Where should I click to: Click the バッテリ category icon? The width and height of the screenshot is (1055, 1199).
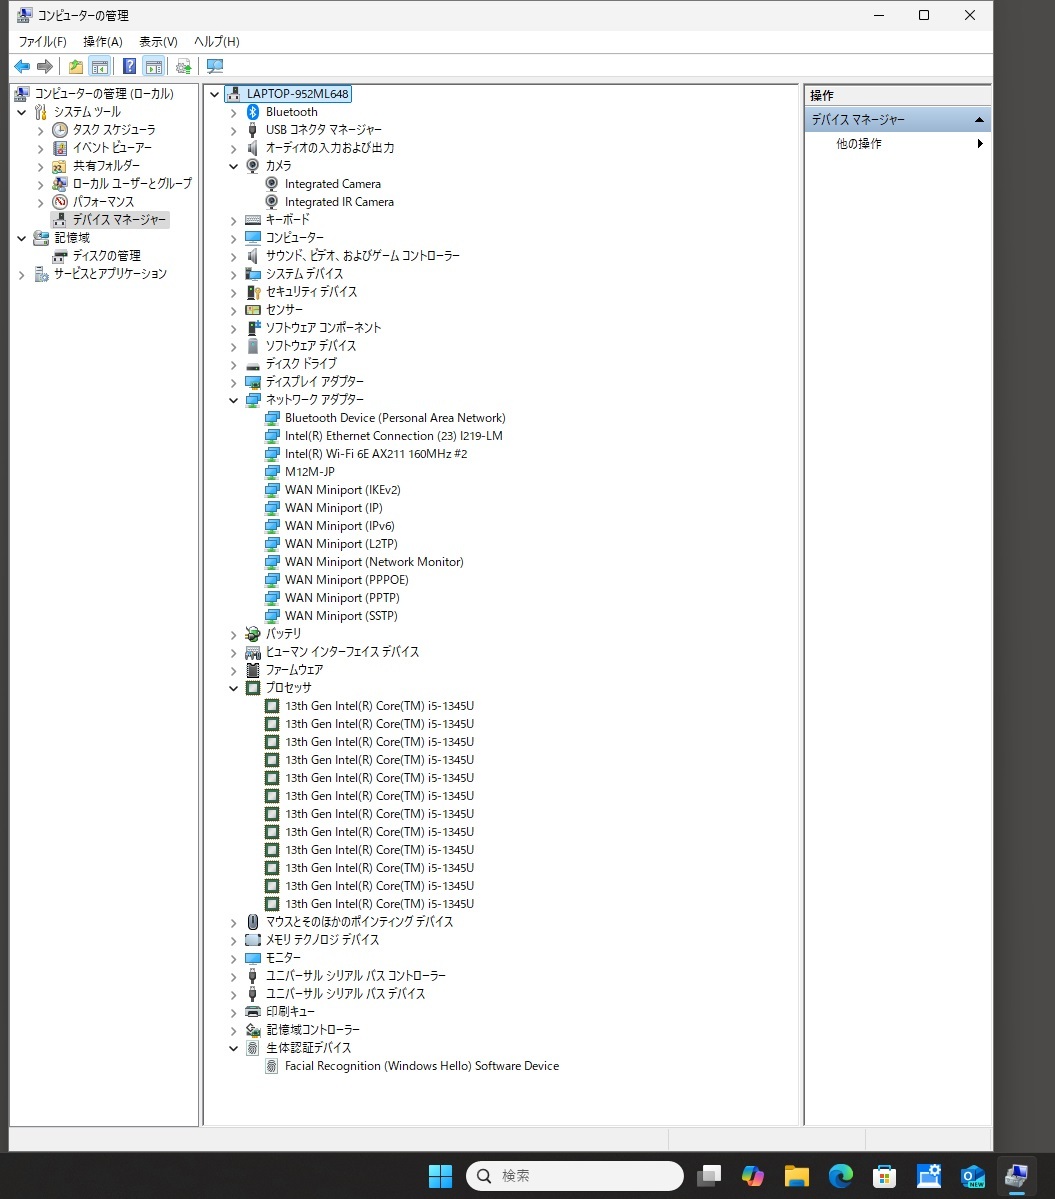click(x=253, y=634)
